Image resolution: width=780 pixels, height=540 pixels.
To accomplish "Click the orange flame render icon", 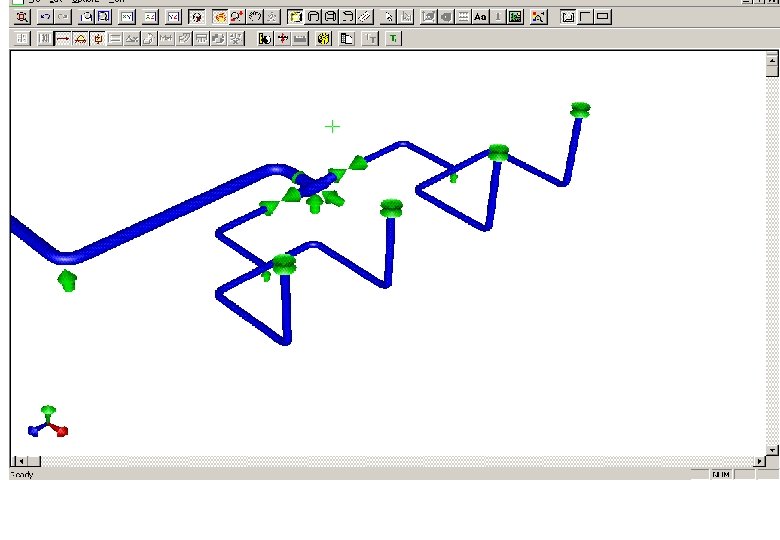I will point(219,17).
